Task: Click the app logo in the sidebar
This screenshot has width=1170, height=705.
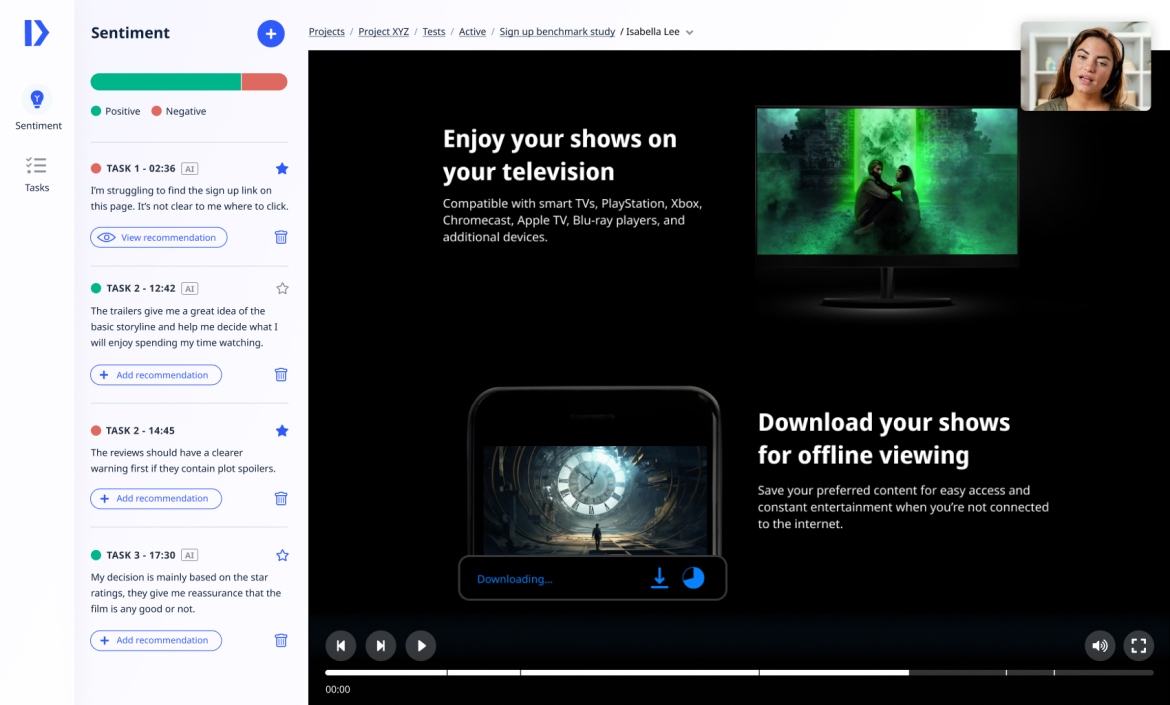Action: point(37,33)
